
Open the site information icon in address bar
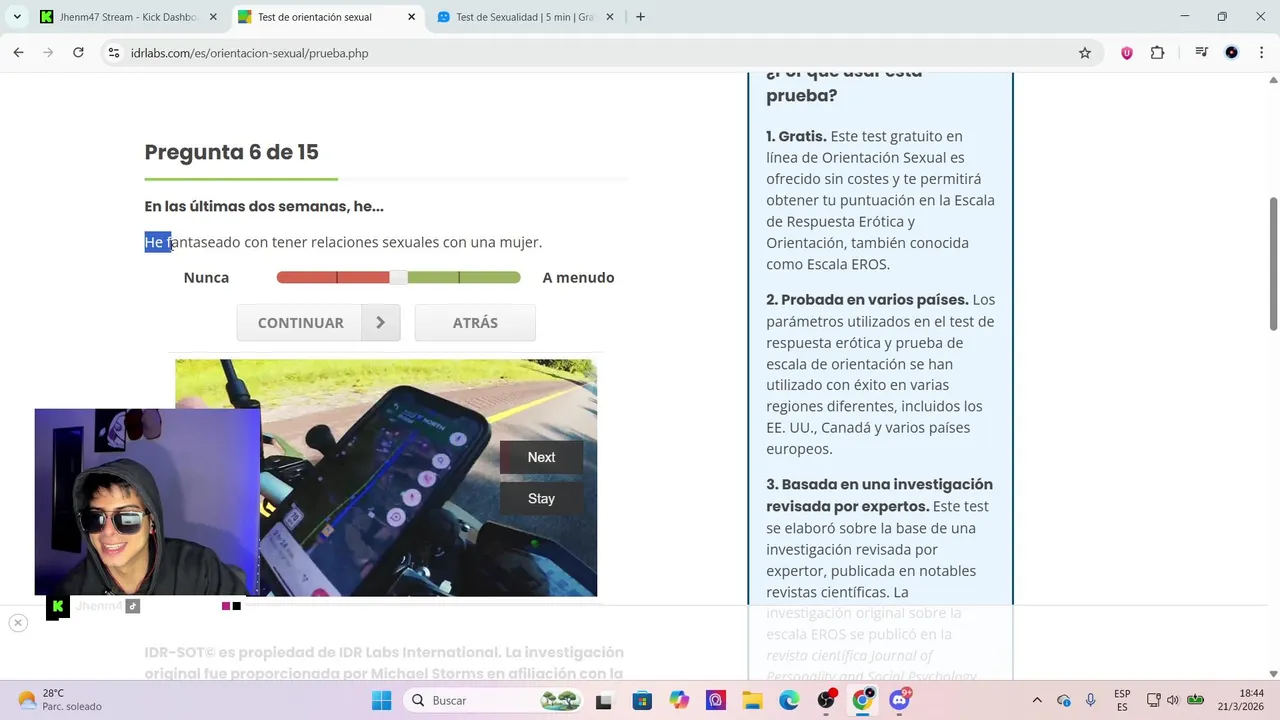click(x=114, y=53)
